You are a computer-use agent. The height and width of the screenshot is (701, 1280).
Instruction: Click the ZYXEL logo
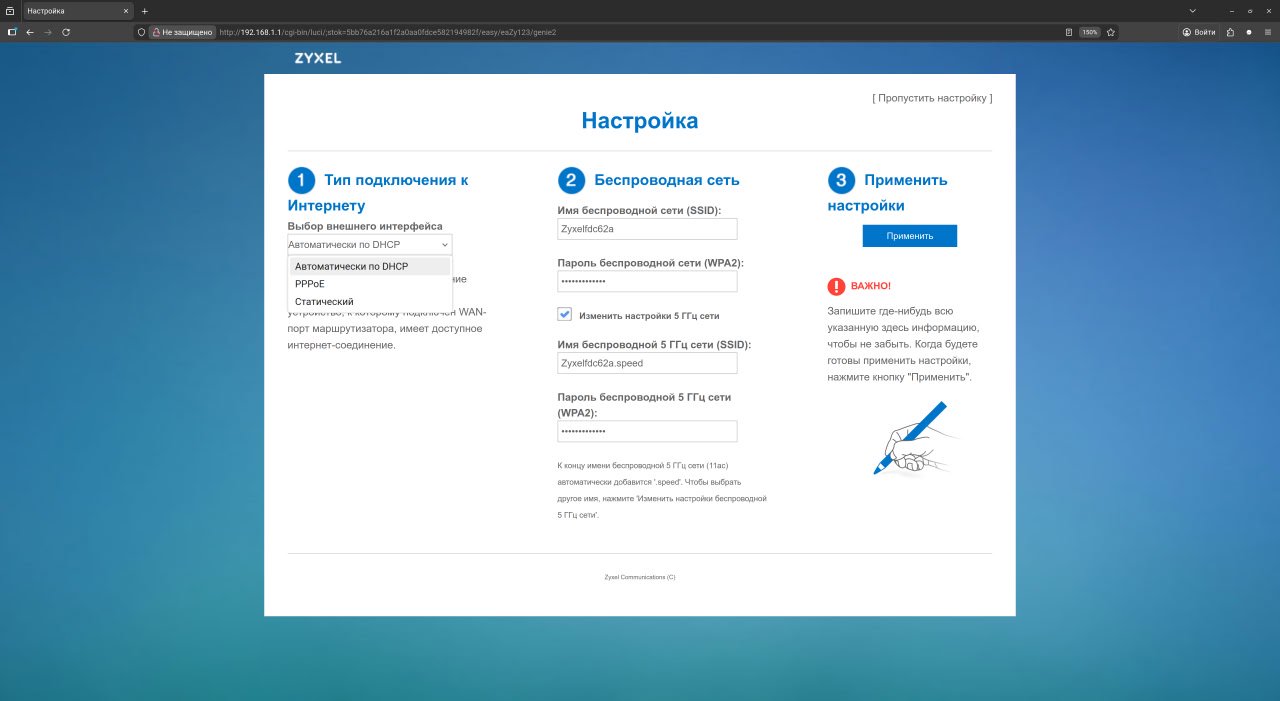317,58
